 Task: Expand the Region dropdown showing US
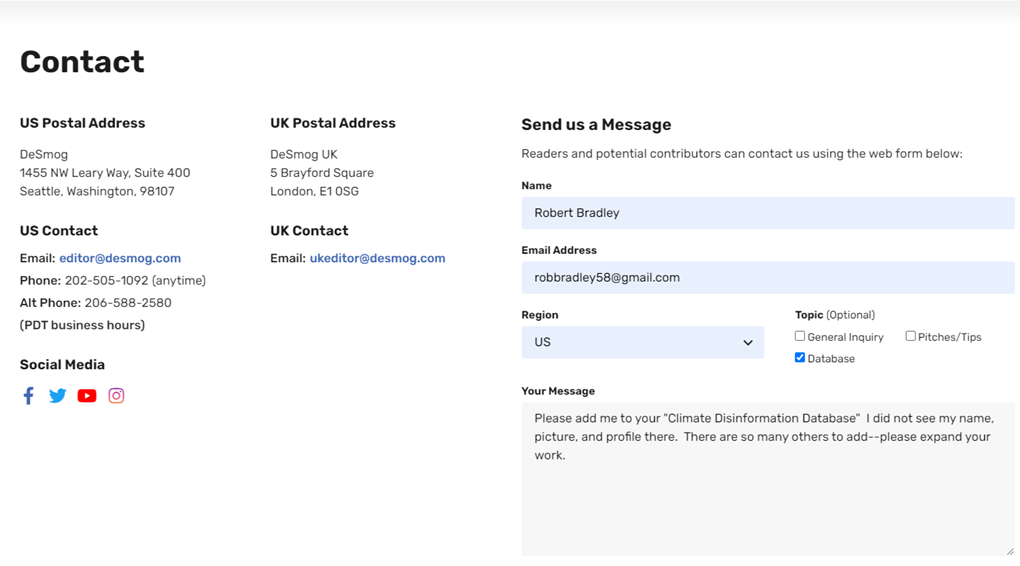[x=643, y=342]
